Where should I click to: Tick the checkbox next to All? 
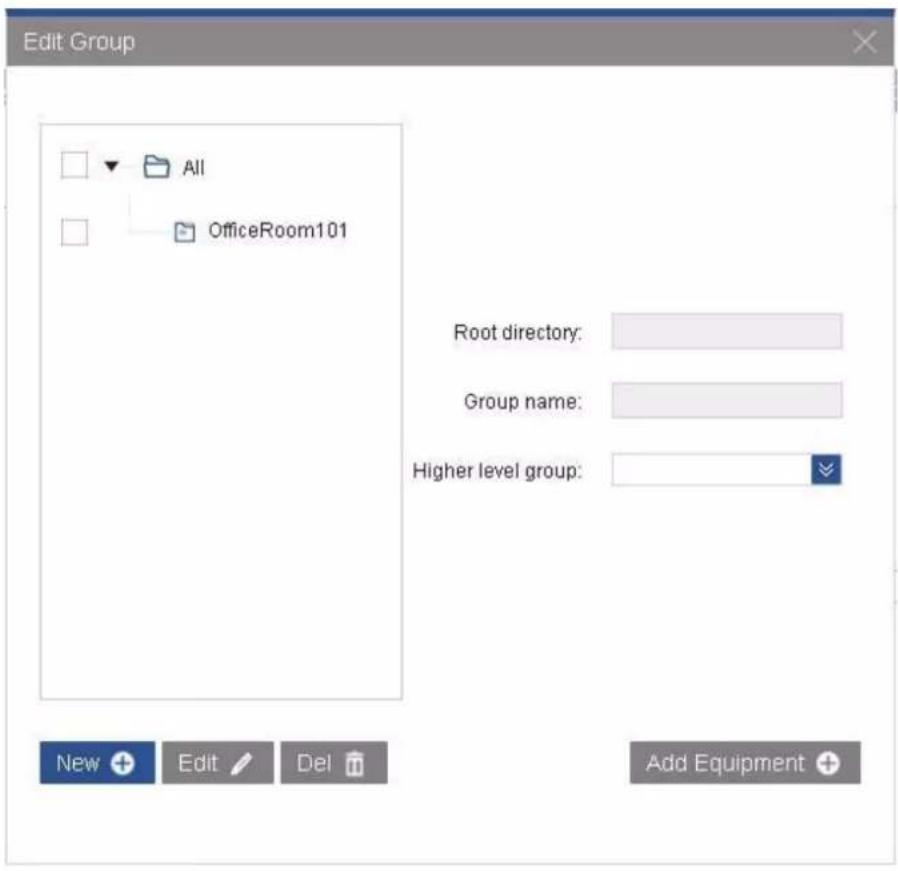pos(74,165)
